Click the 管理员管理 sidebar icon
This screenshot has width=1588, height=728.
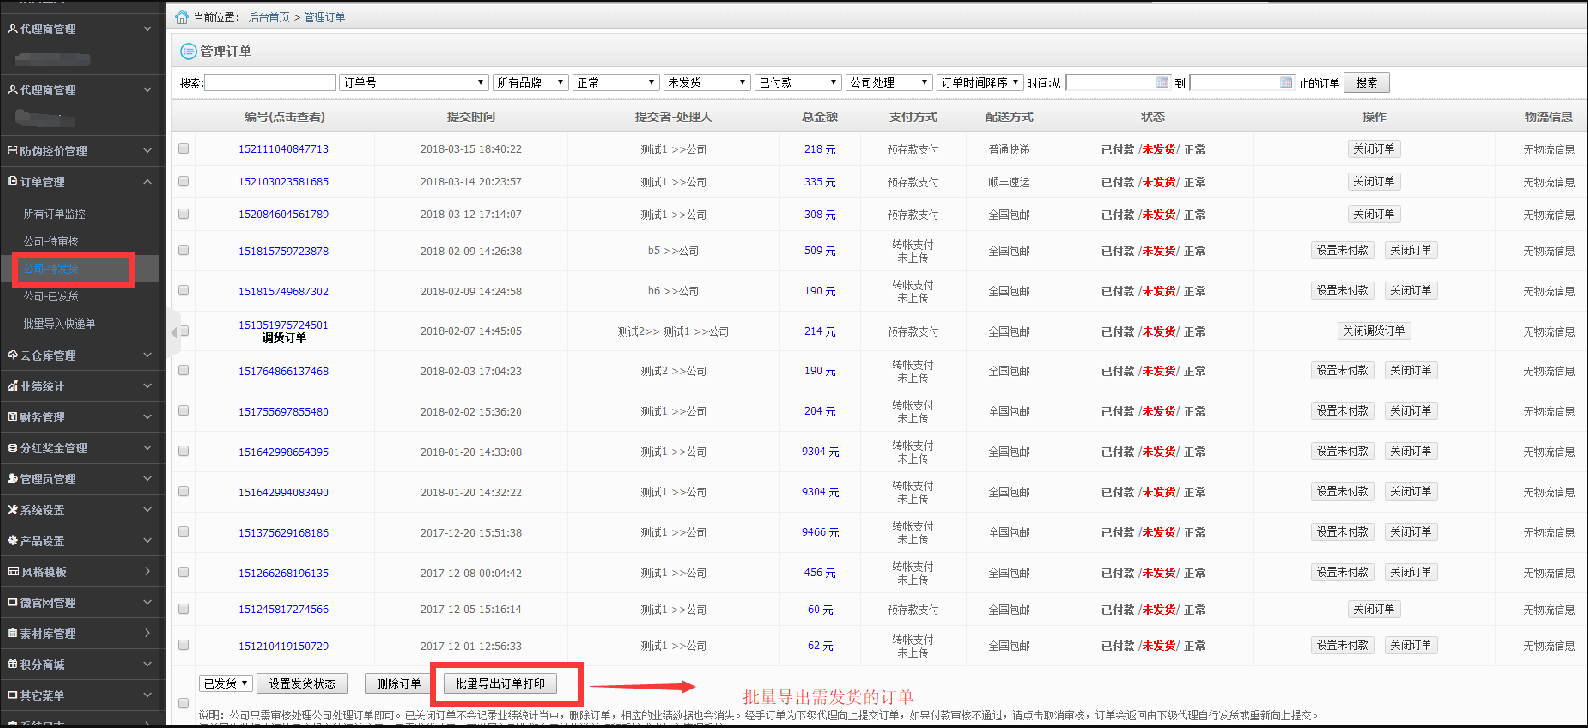pos(12,479)
